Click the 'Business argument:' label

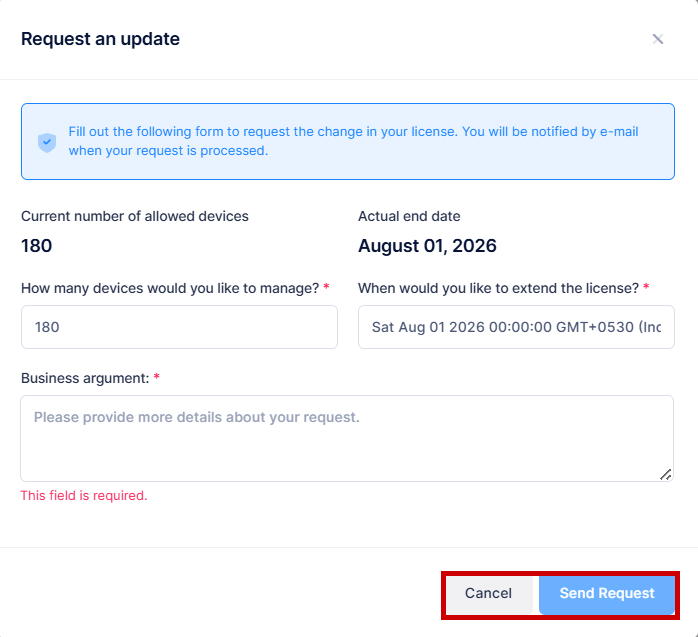click(84, 378)
